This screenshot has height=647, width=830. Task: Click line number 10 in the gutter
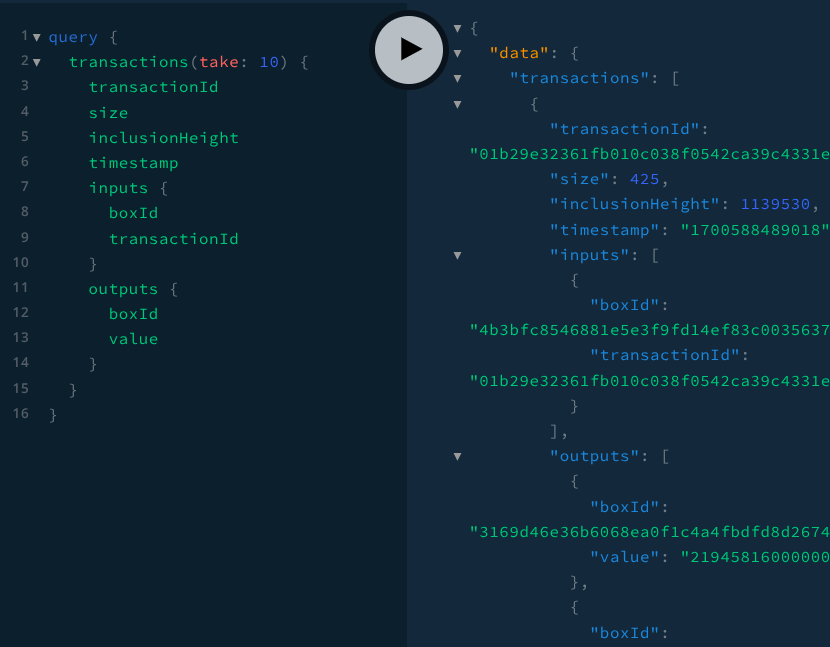click(x=21, y=263)
